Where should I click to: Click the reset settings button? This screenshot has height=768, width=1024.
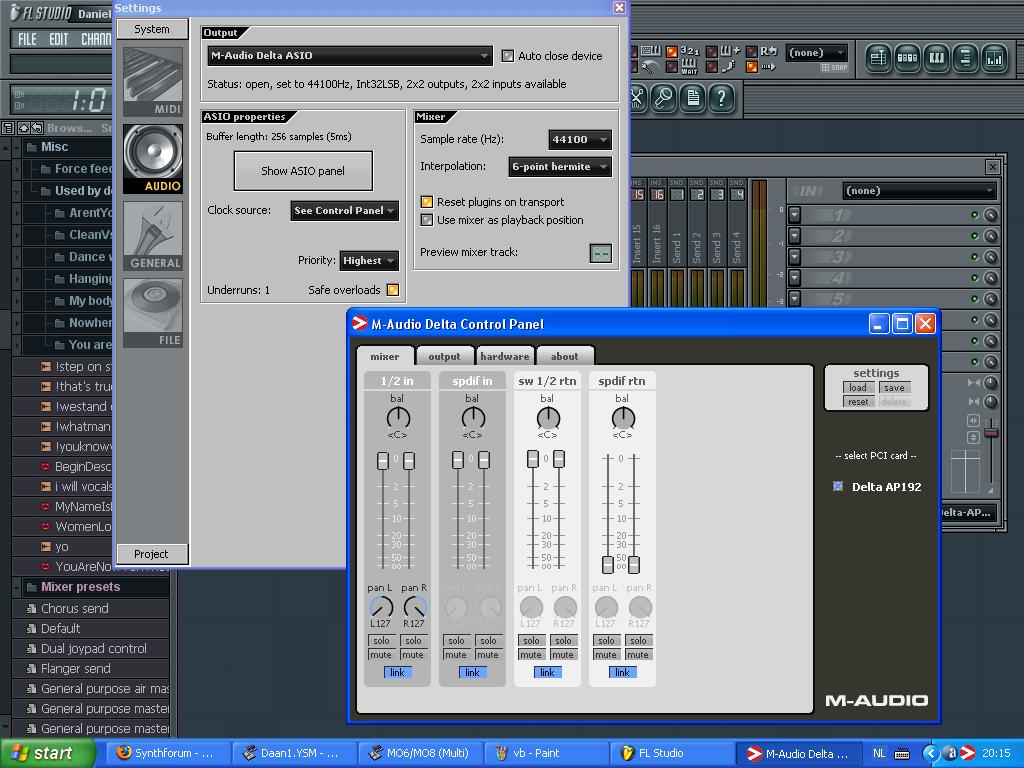pos(858,402)
